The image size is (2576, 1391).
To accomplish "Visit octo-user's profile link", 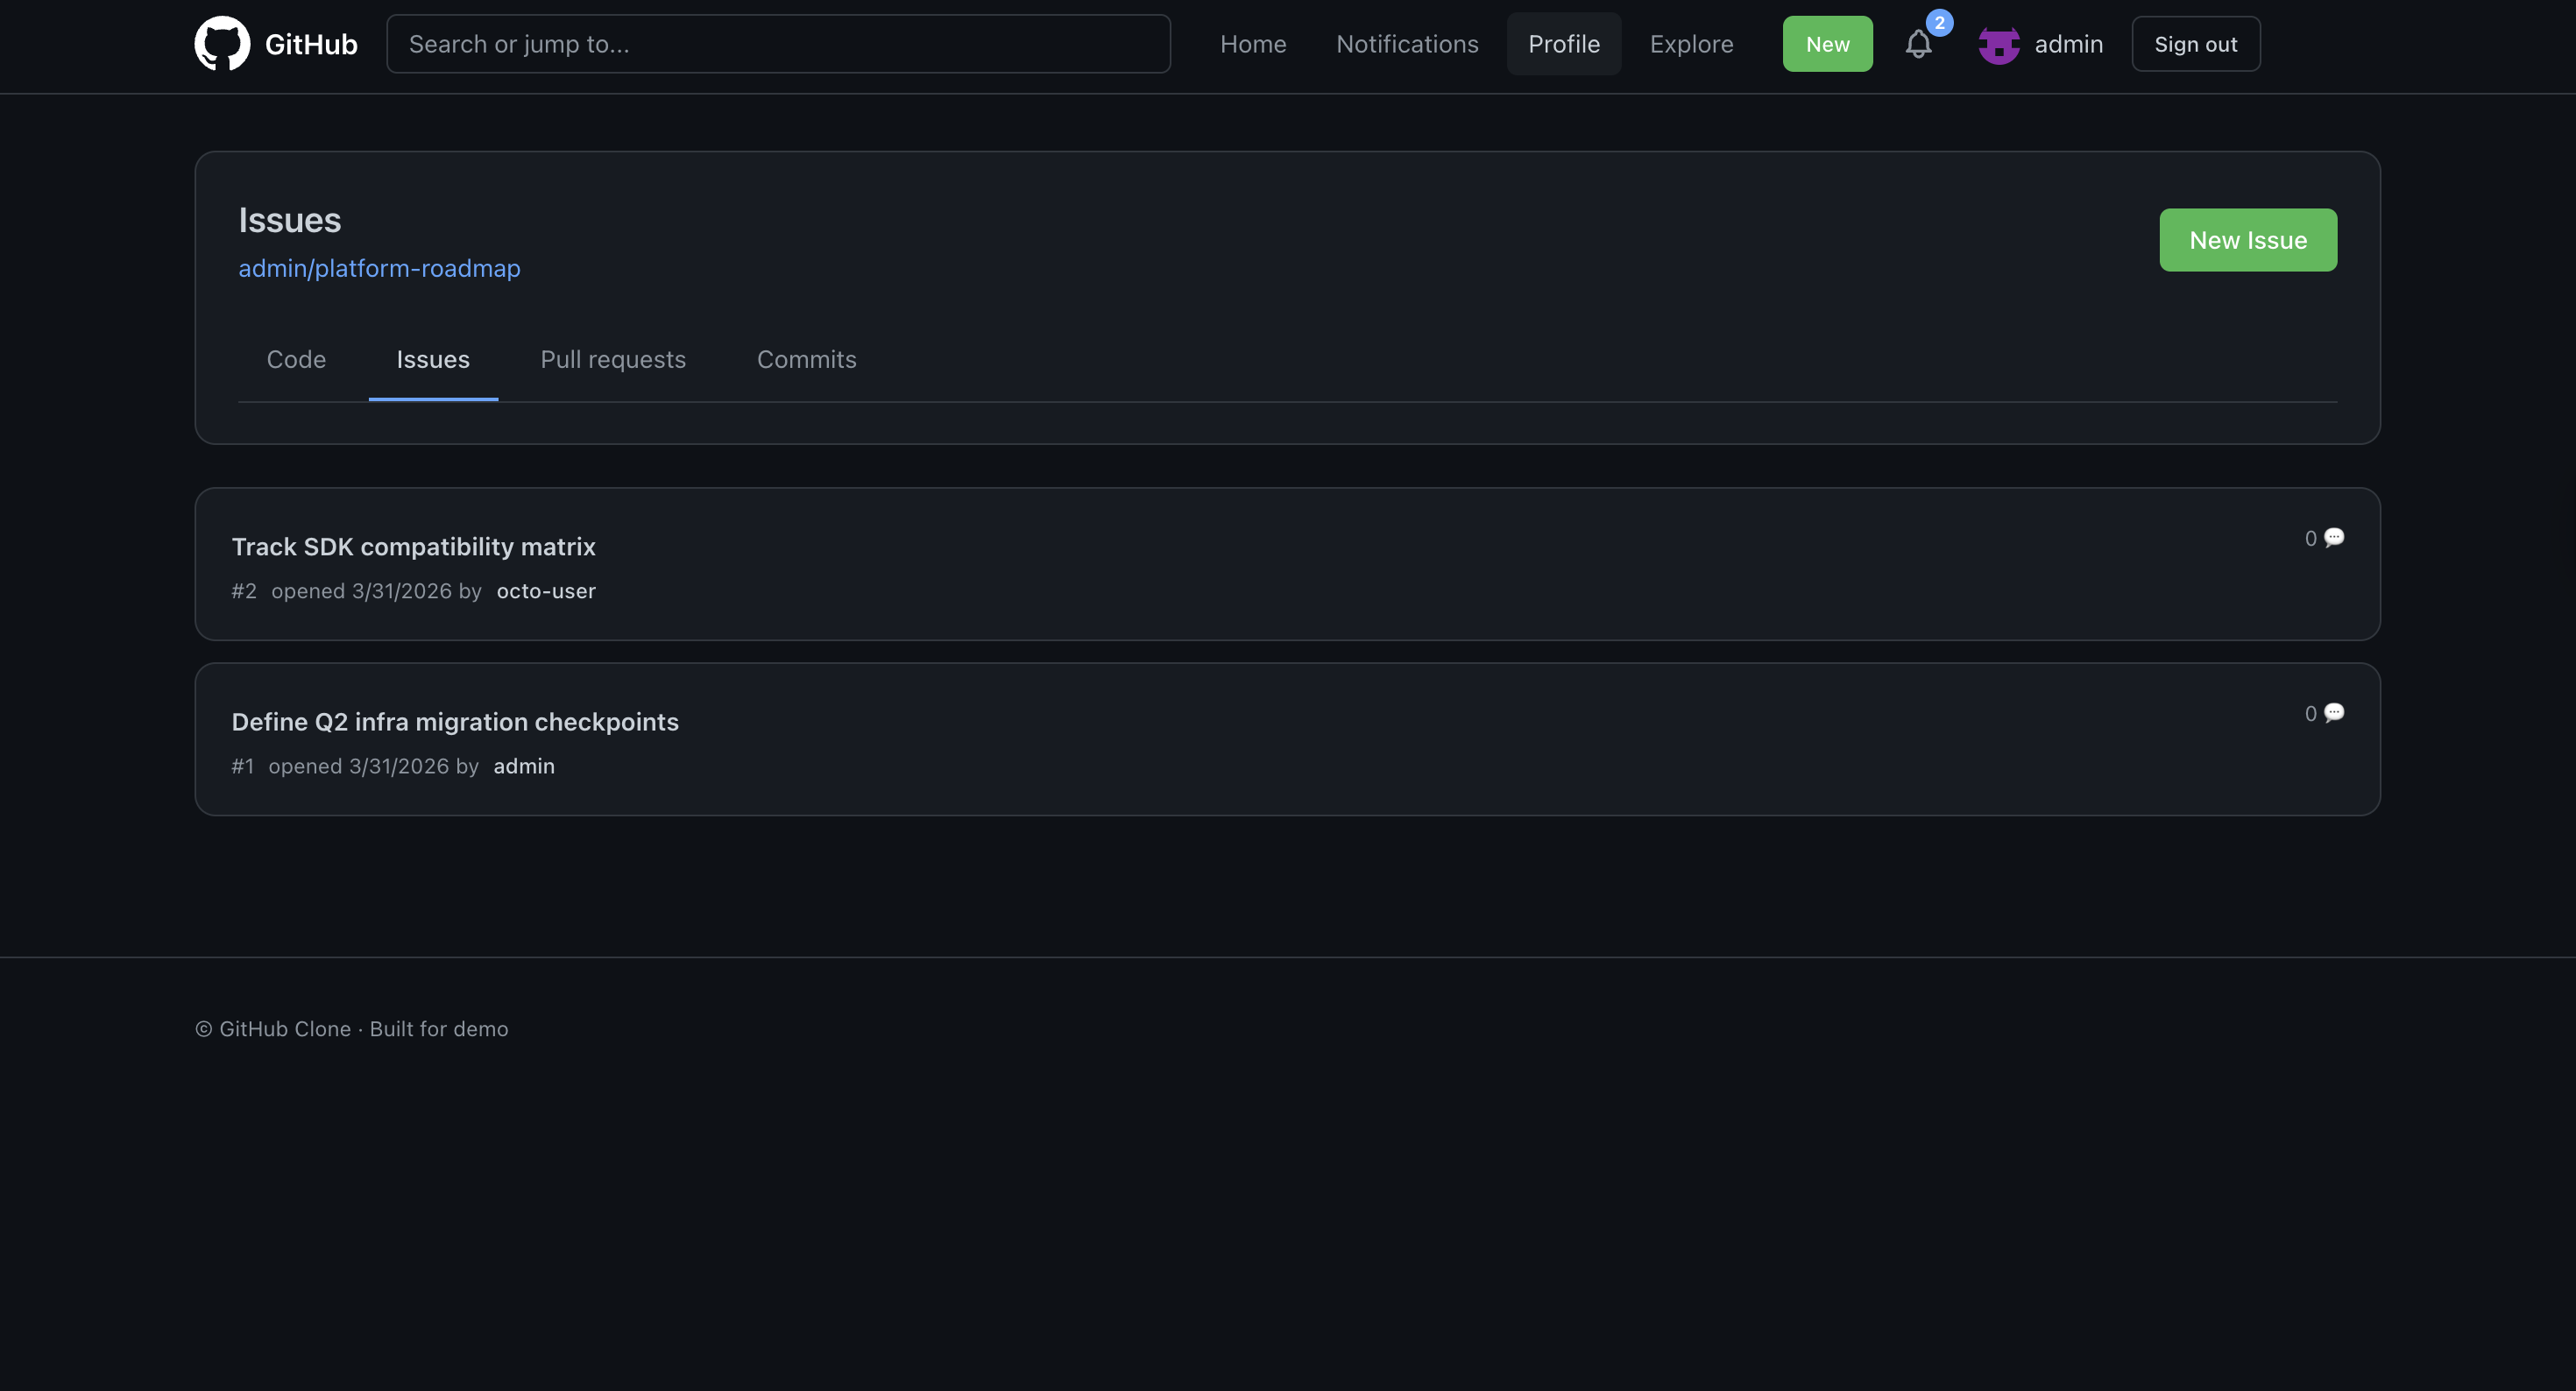I will (546, 591).
